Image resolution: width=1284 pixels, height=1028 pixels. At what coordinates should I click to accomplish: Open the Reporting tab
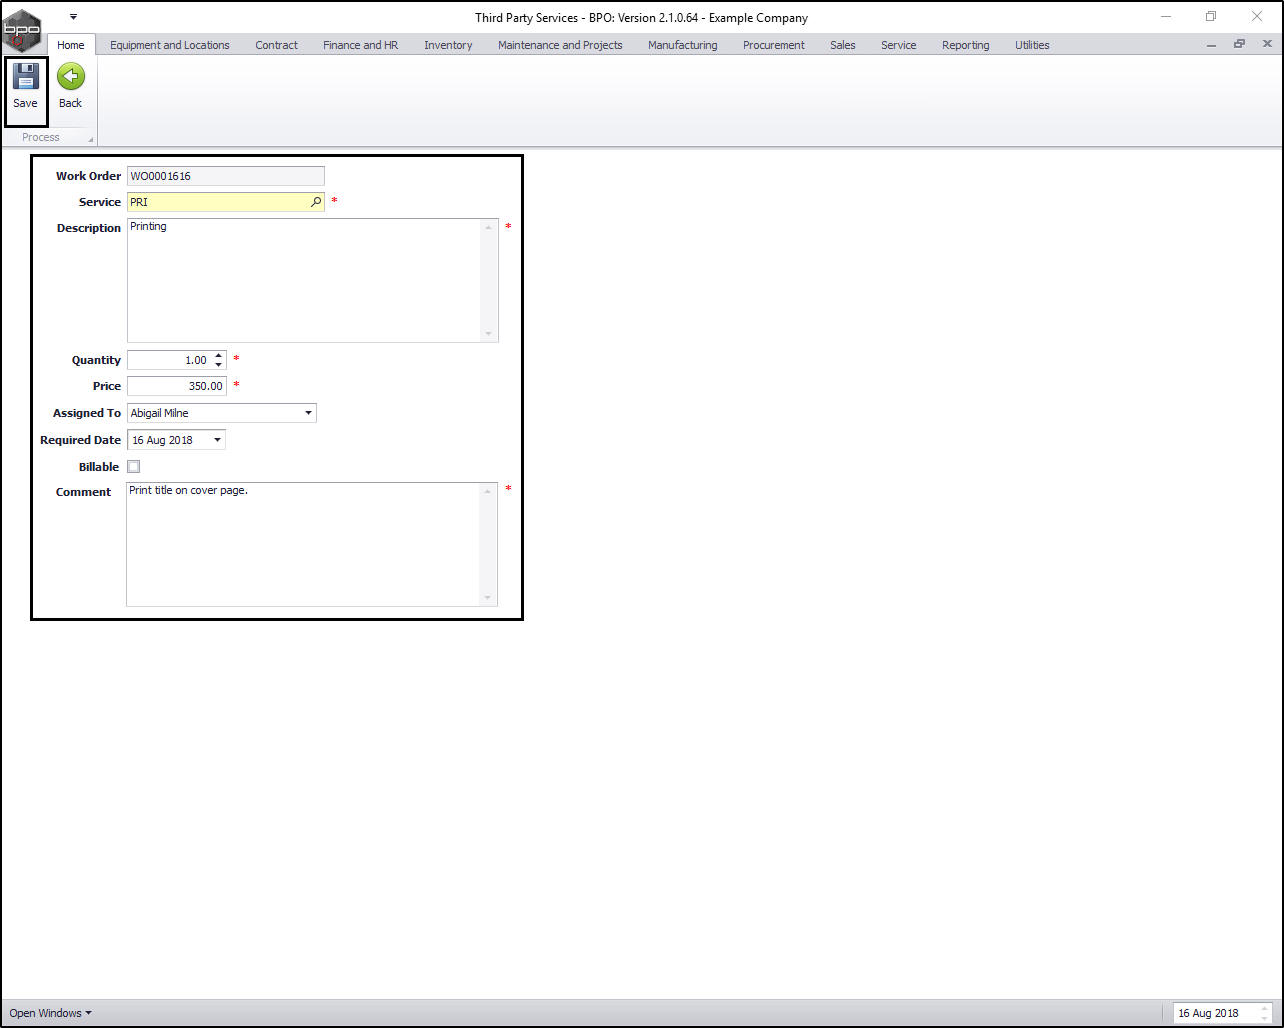966,45
